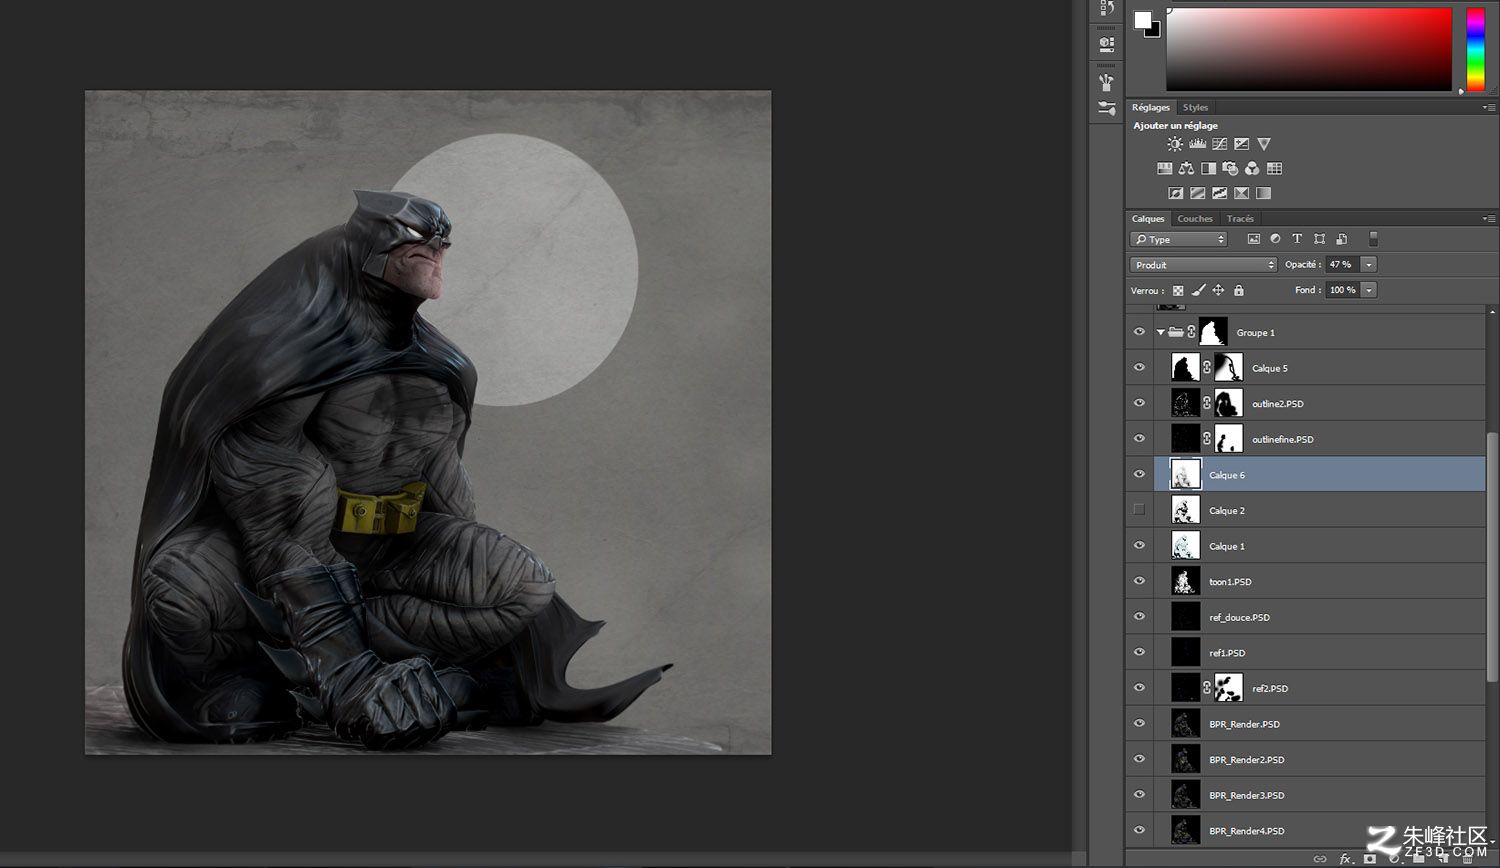The height and width of the screenshot is (868, 1500).
Task: Collapse the Groupe 1 folder triangle
Action: [x=1160, y=332]
